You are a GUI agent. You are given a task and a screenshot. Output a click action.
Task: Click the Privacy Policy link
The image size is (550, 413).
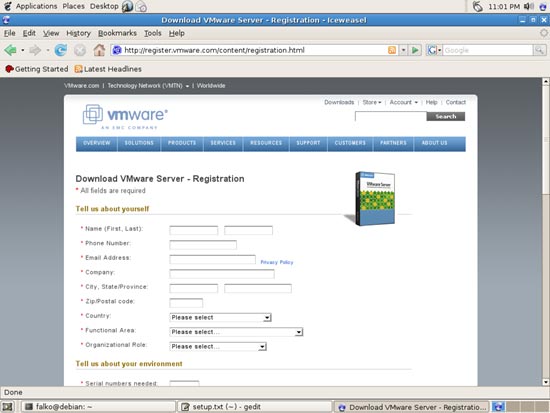(x=277, y=262)
